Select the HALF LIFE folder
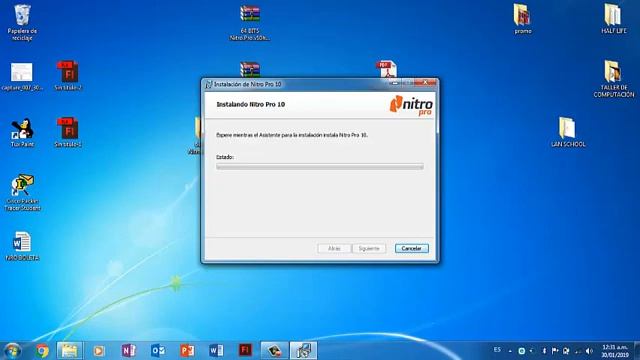This screenshot has width=640, height=360. coord(613,19)
